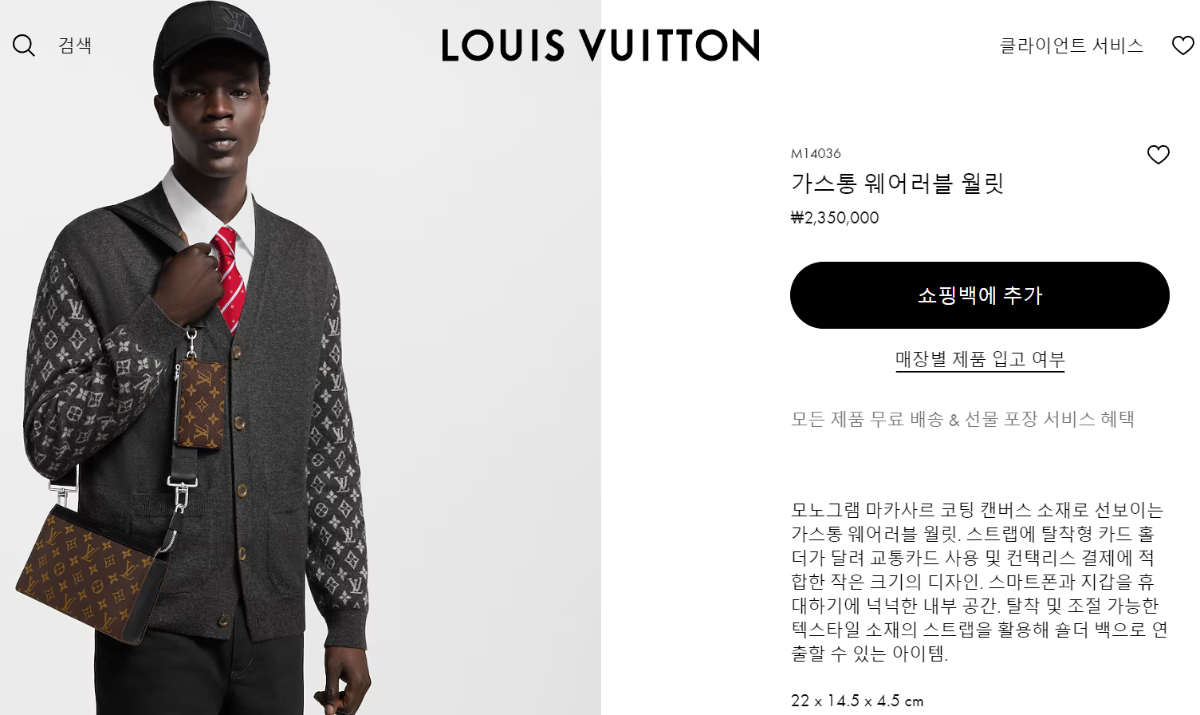Click the model's black cap in the image
Image resolution: width=1200 pixels, height=715 pixels.
click(x=210, y=38)
